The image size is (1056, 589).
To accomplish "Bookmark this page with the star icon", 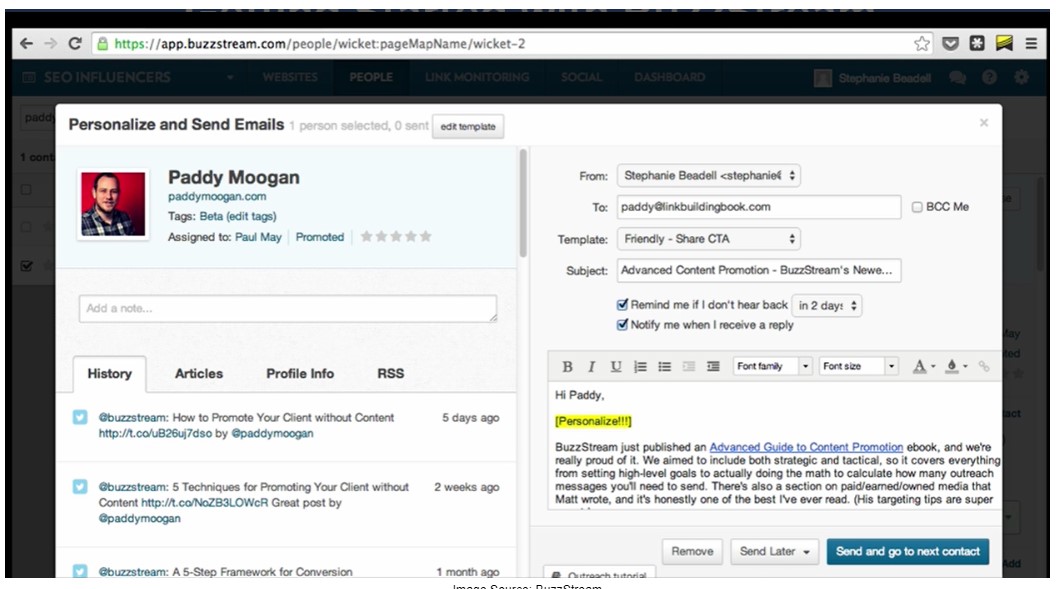I will tap(922, 44).
